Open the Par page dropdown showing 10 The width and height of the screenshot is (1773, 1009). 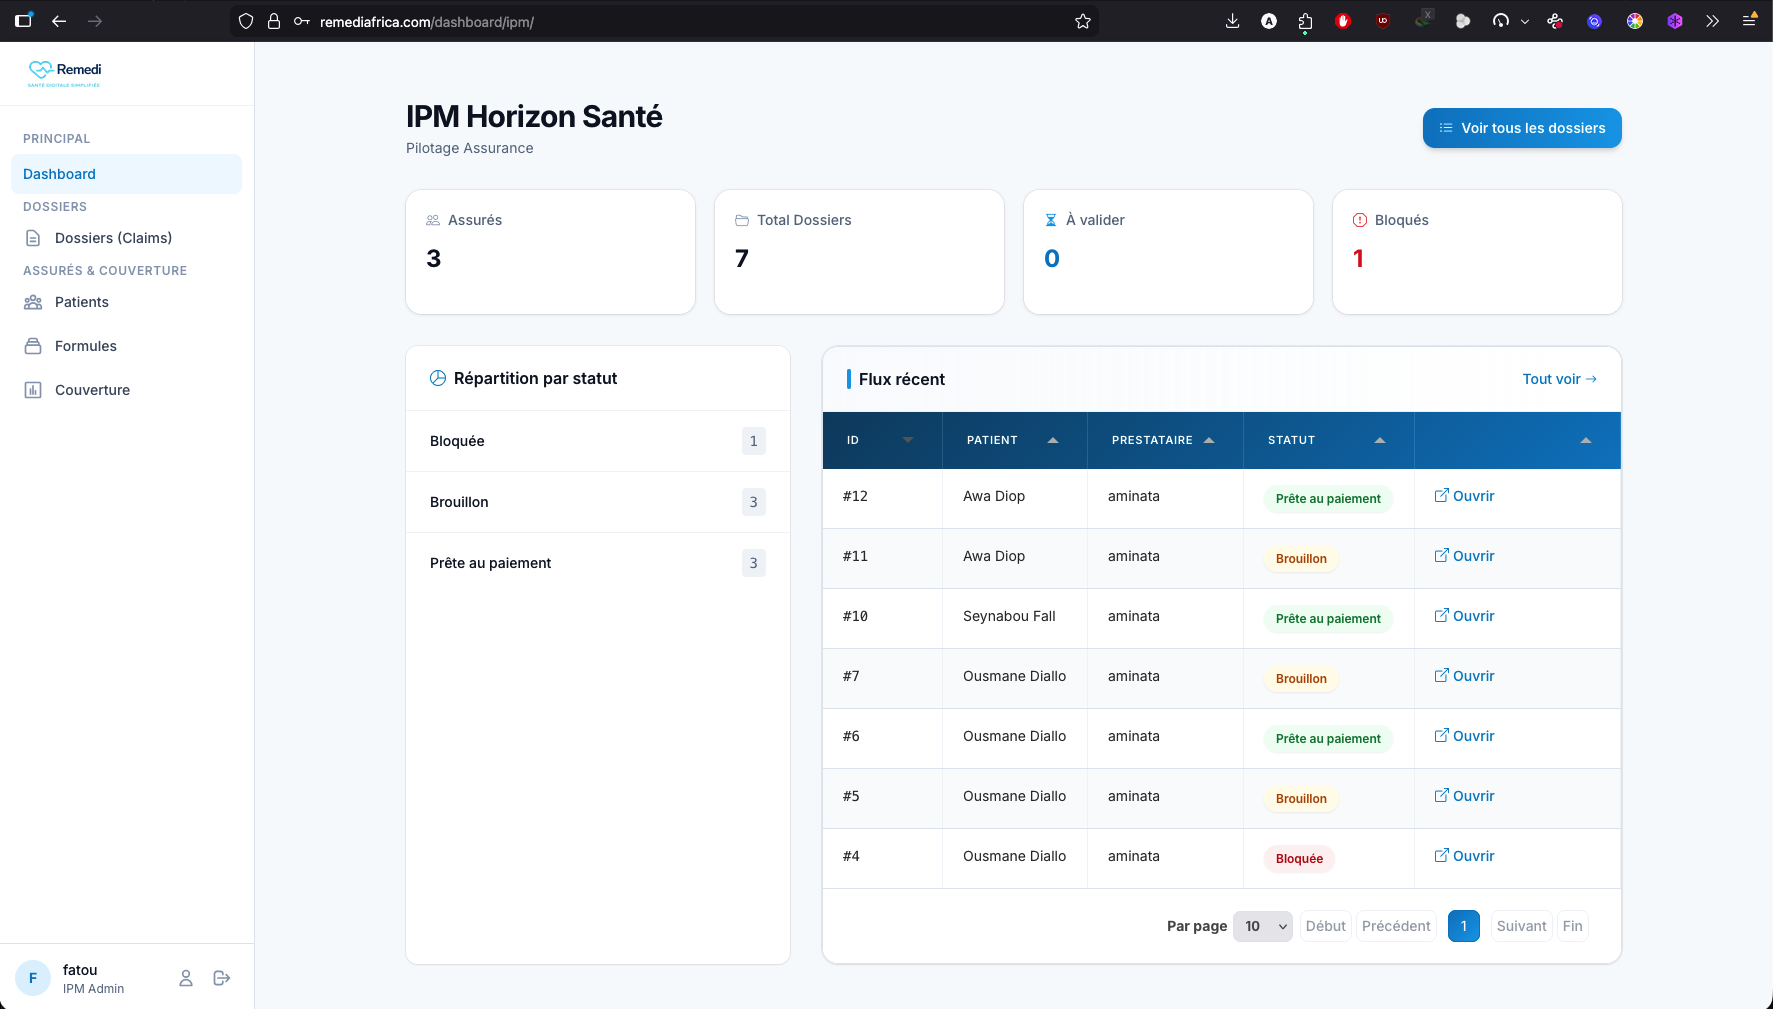[1262, 926]
